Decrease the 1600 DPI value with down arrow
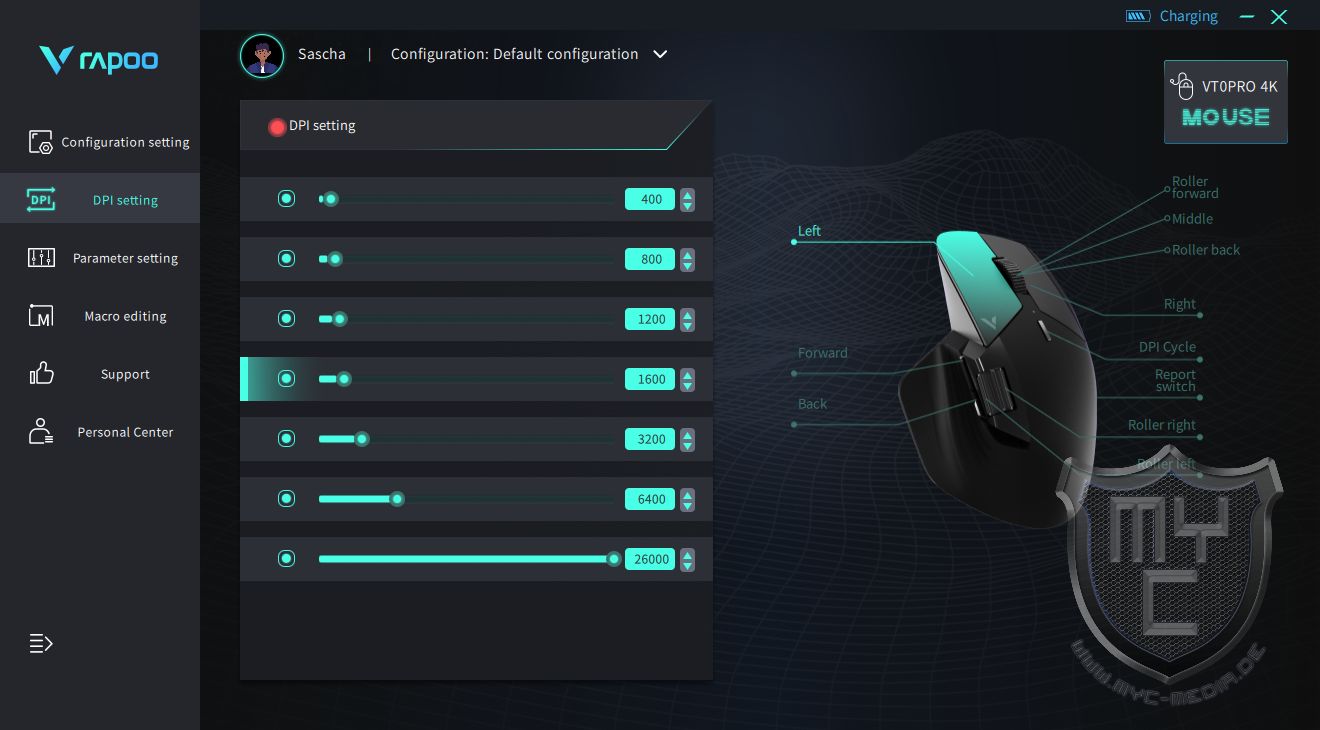 click(687, 385)
